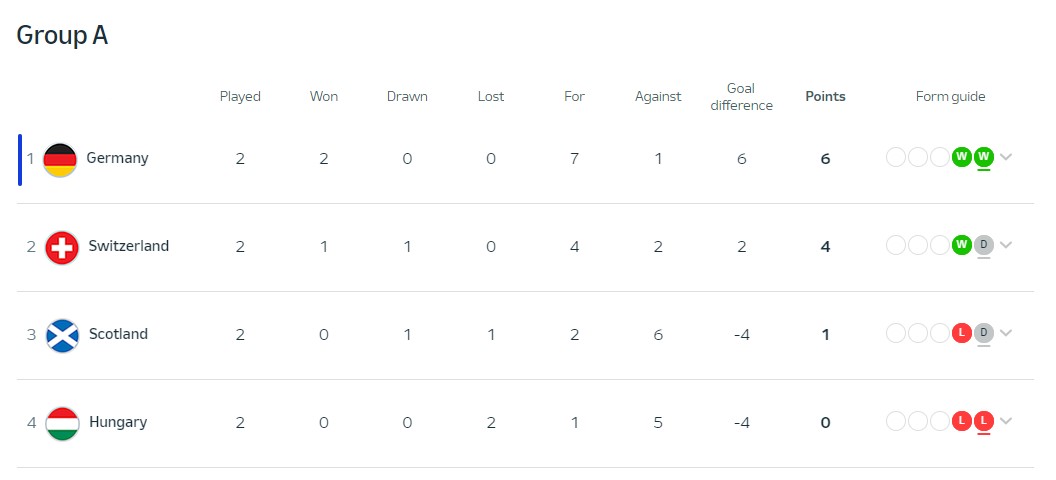Sort table by Points column header

click(x=826, y=96)
